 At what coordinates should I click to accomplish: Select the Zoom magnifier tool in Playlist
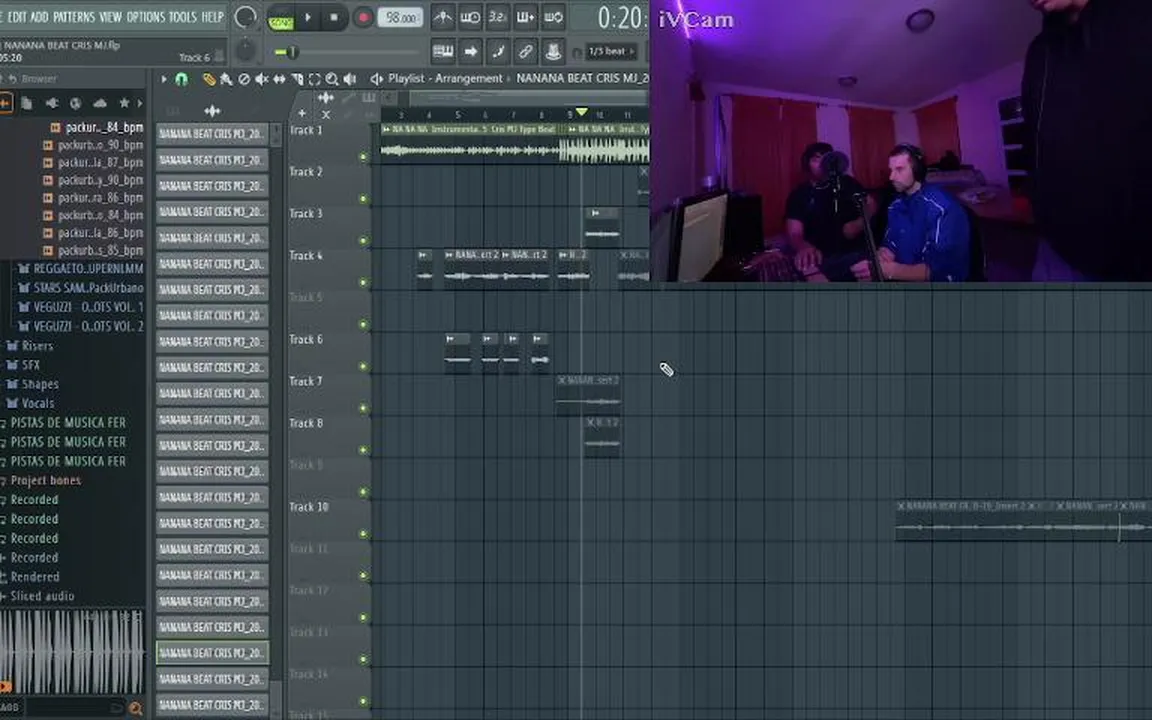pos(332,79)
